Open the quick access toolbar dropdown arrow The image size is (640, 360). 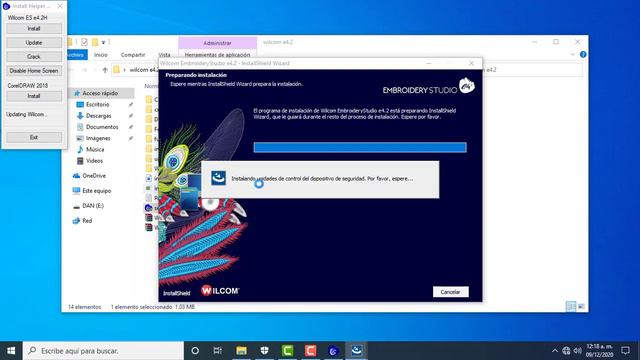click(x=103, y=42)
